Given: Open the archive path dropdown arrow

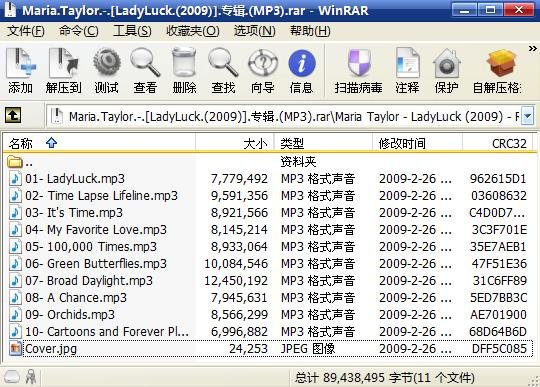Looking at the screenshot, I should (528, 117).
